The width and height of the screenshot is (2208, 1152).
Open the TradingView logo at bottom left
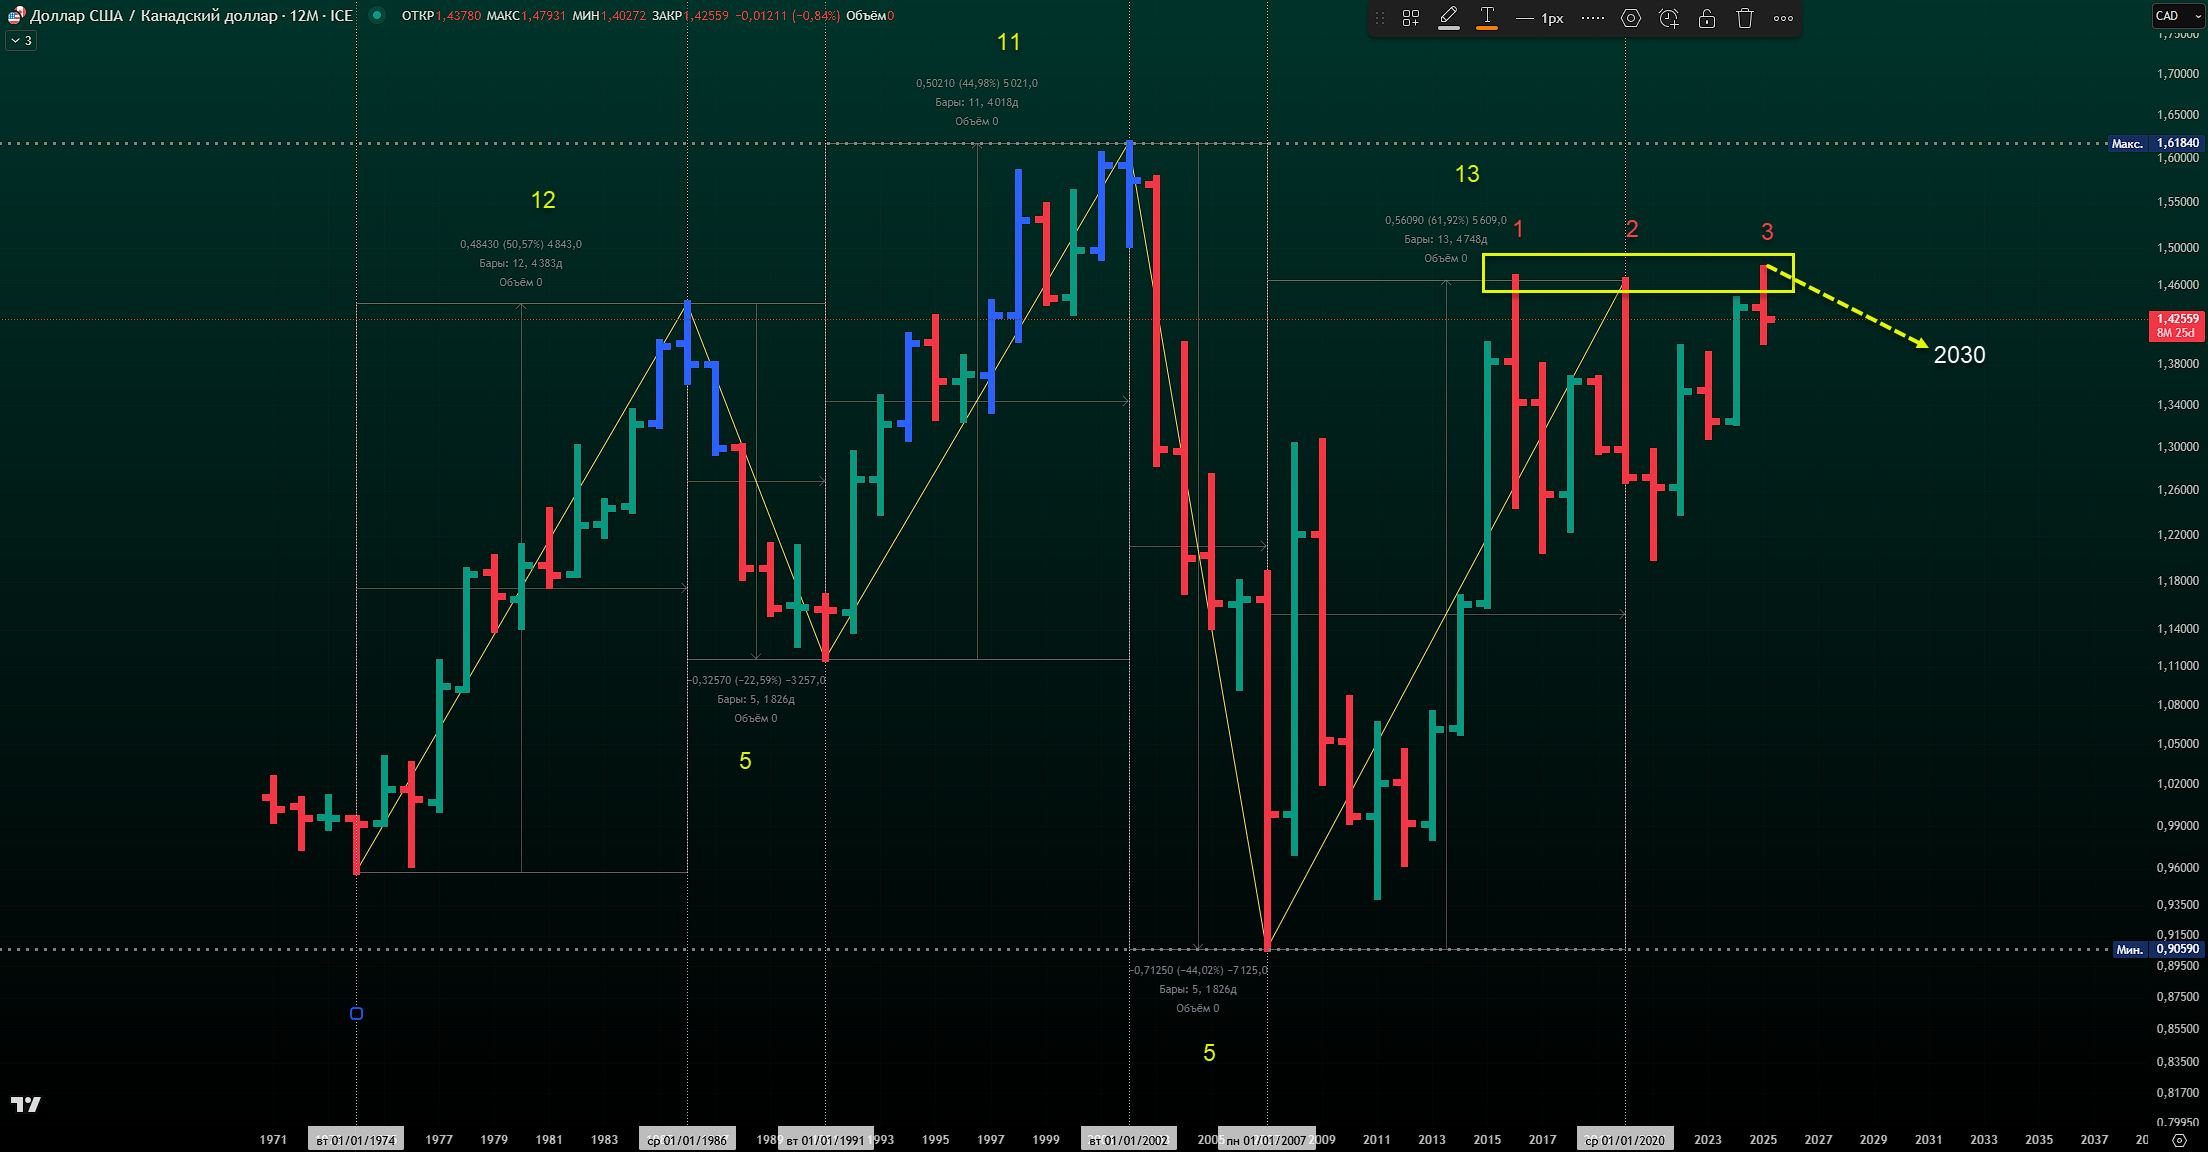pos(26,1104)
